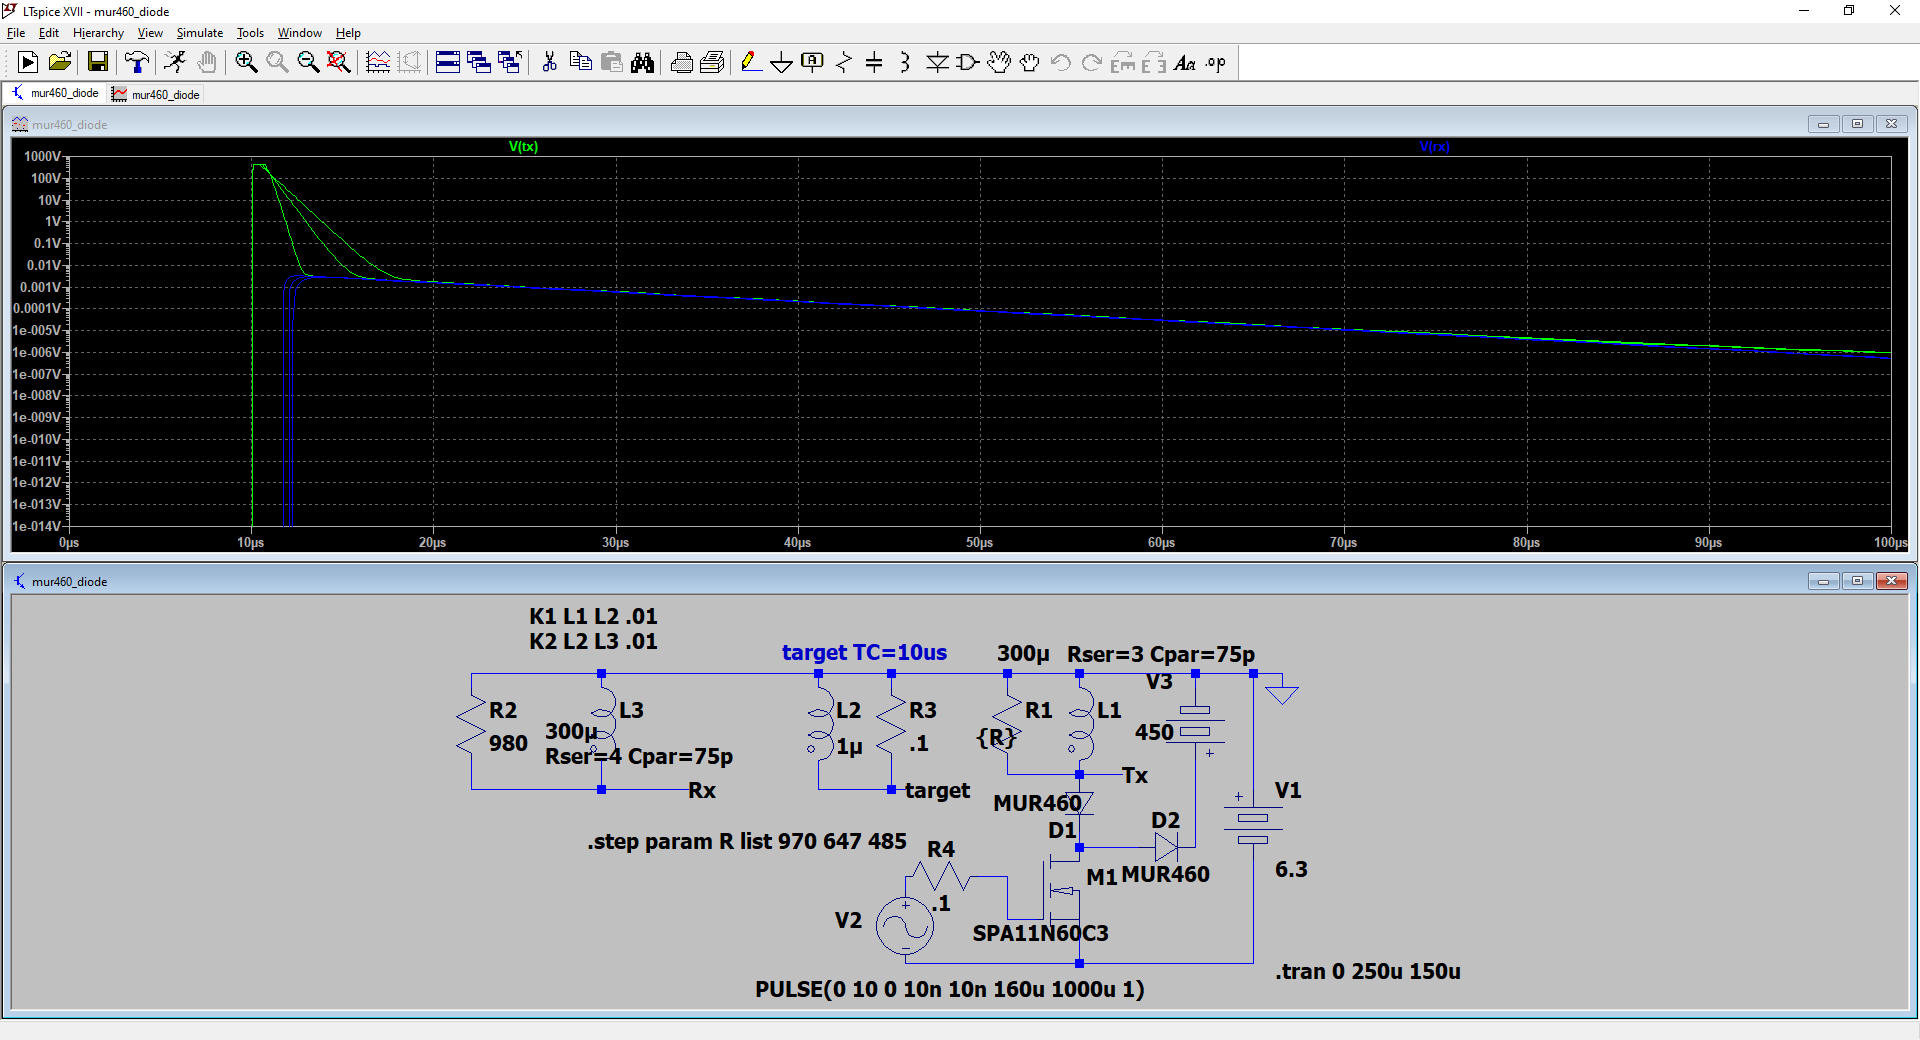Select the Resistor component tool
1920x1040 pixels.
pyautogui.click(x=843, y=62)
